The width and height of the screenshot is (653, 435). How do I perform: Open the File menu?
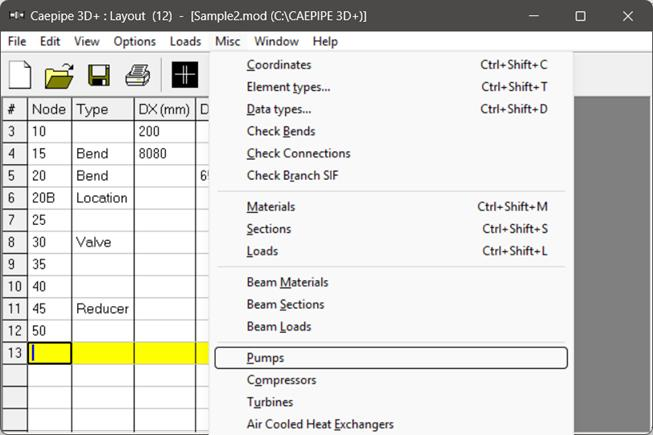17,41
